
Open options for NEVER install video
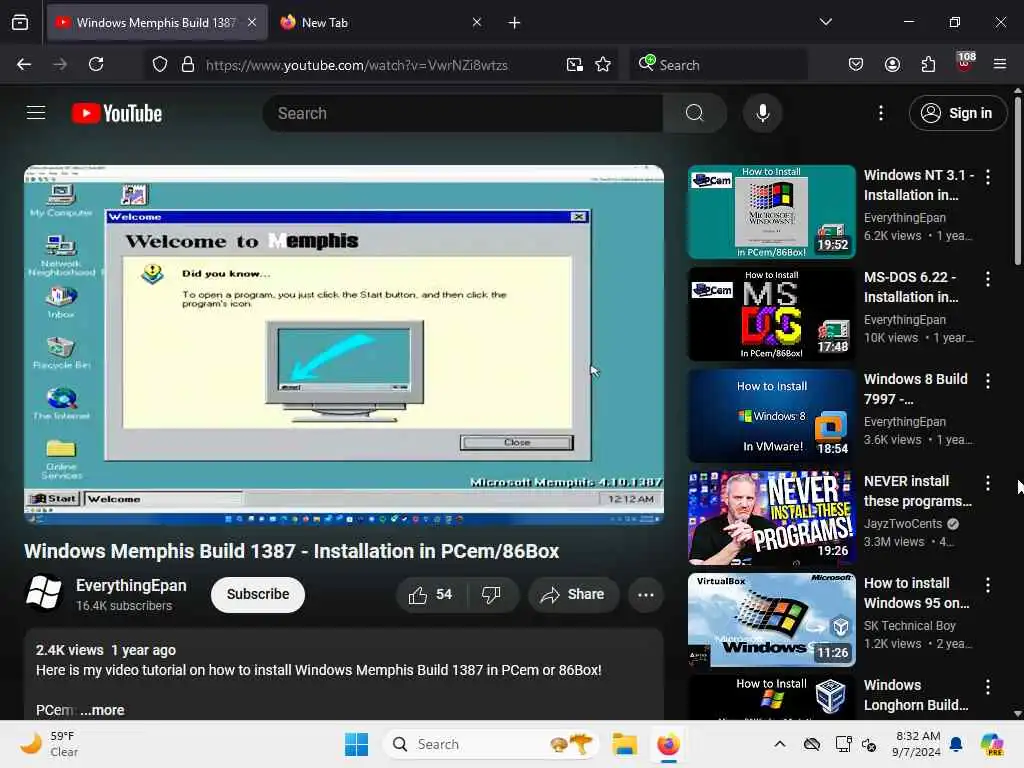[x=987, y=483]
